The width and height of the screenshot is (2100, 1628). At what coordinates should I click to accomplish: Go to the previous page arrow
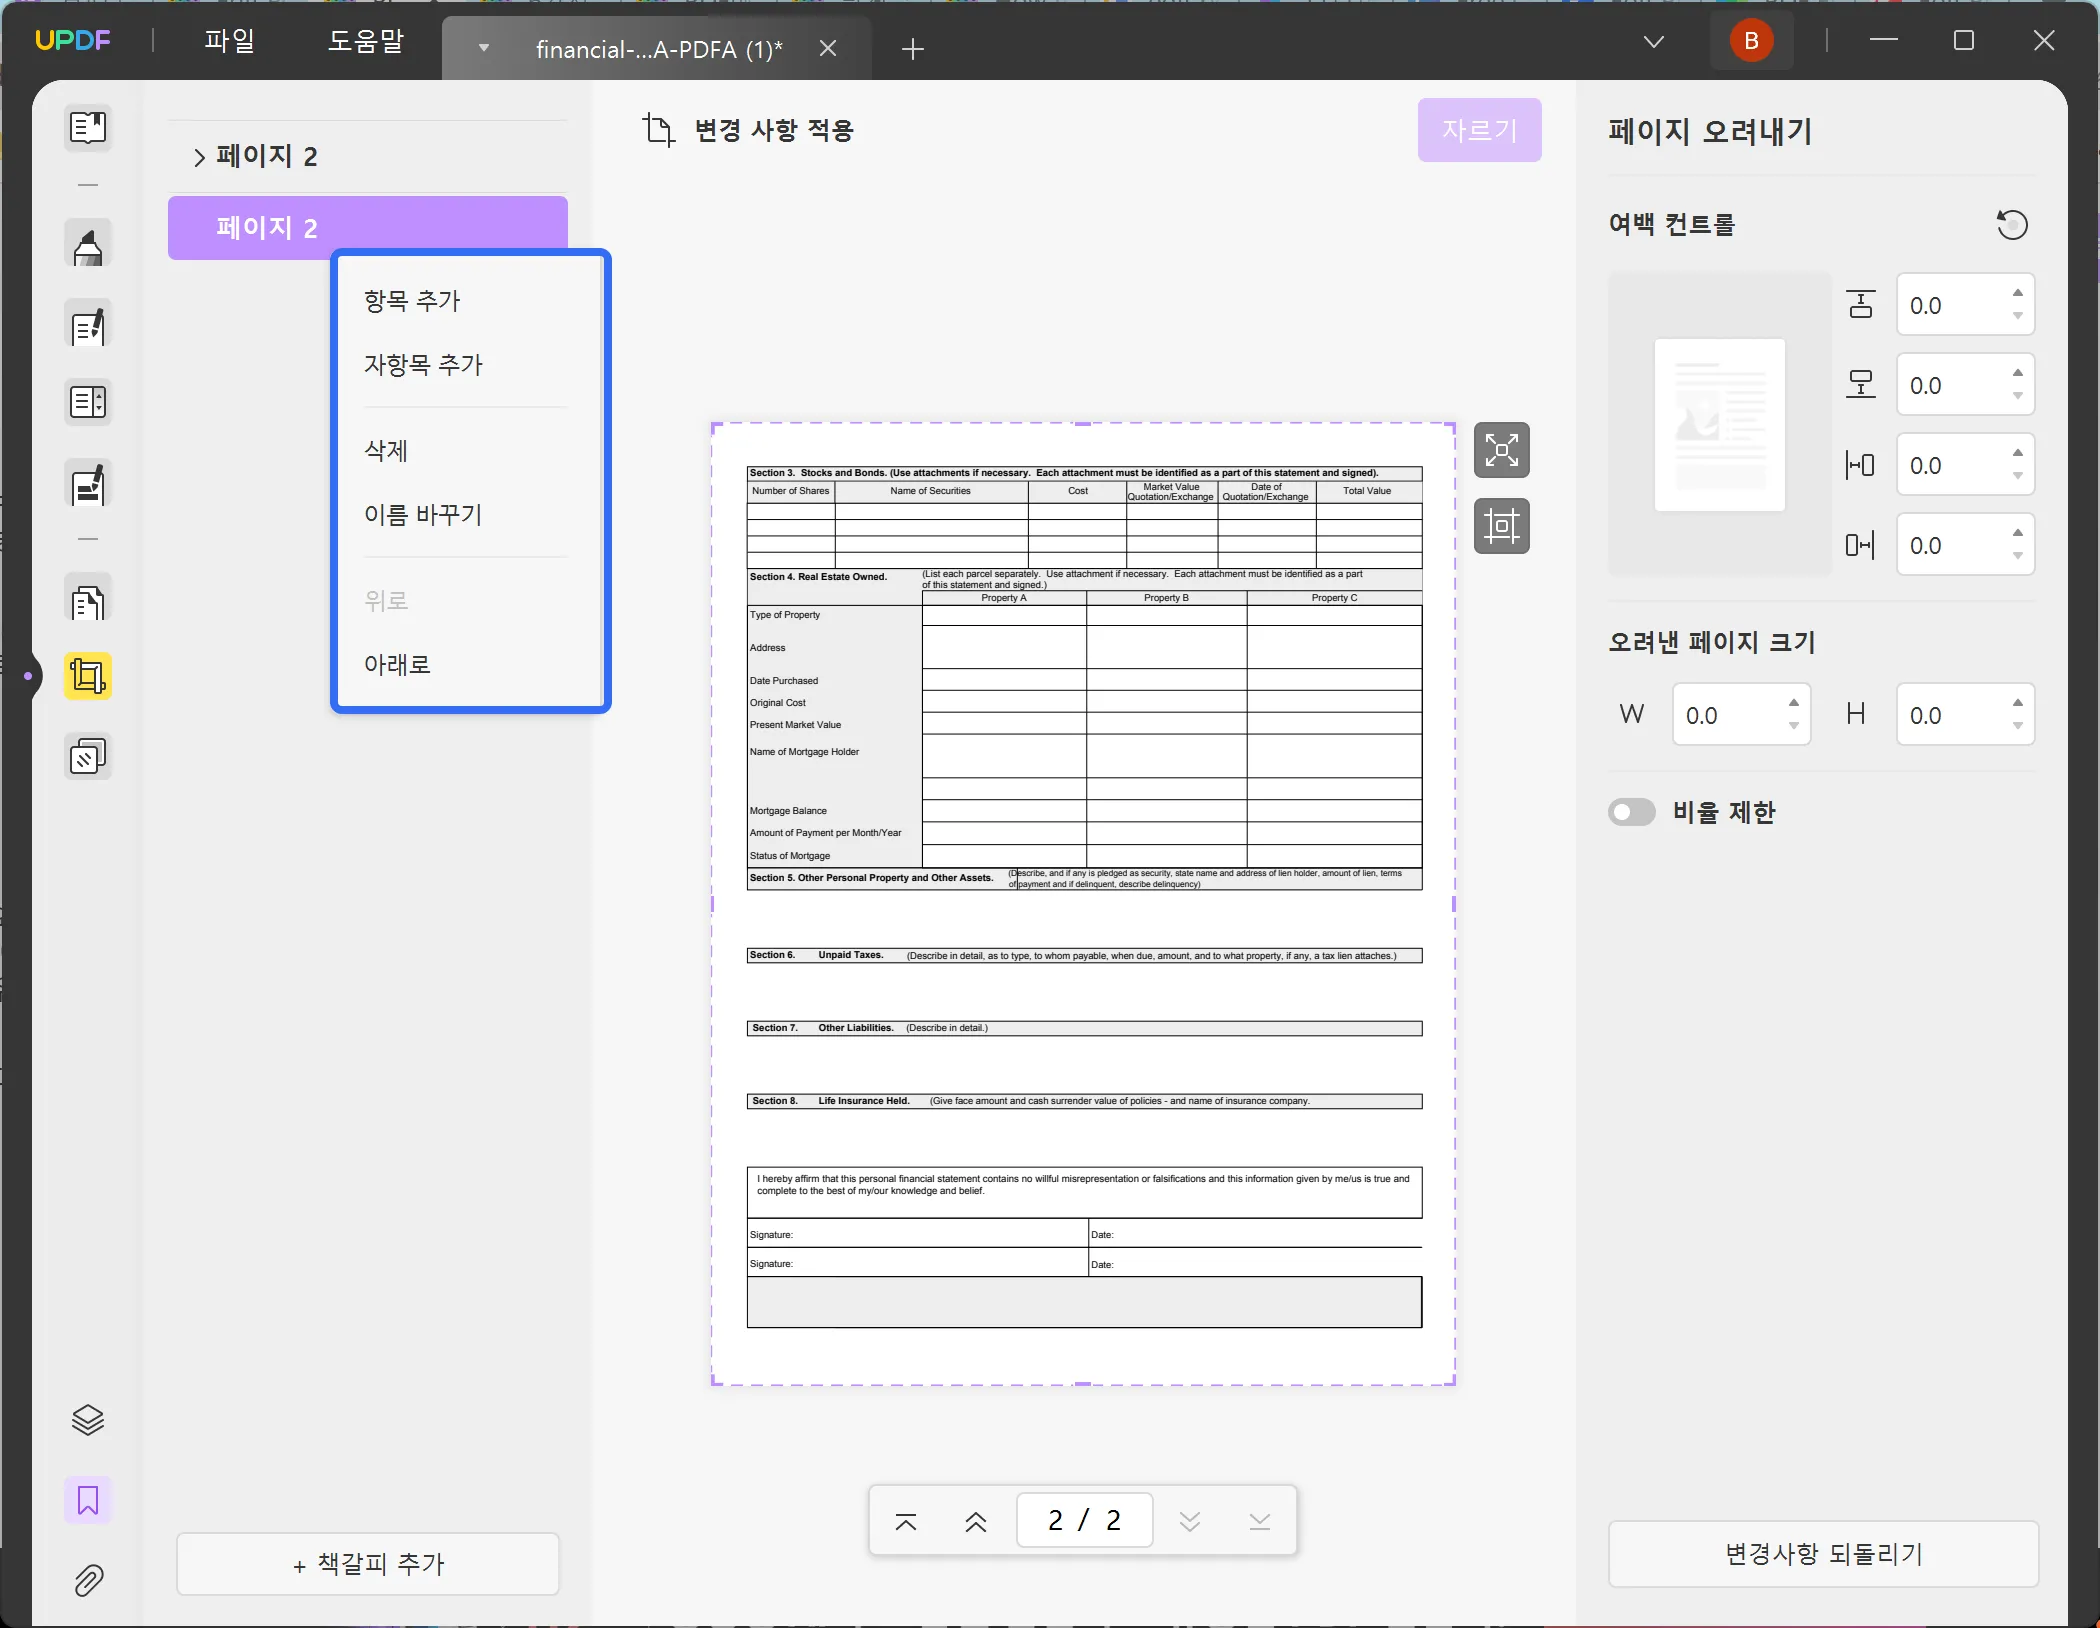click(976, 1522)
